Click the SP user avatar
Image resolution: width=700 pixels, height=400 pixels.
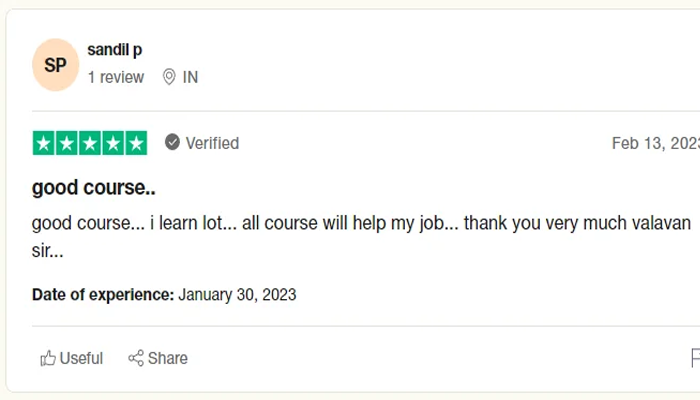coord(55,65)
